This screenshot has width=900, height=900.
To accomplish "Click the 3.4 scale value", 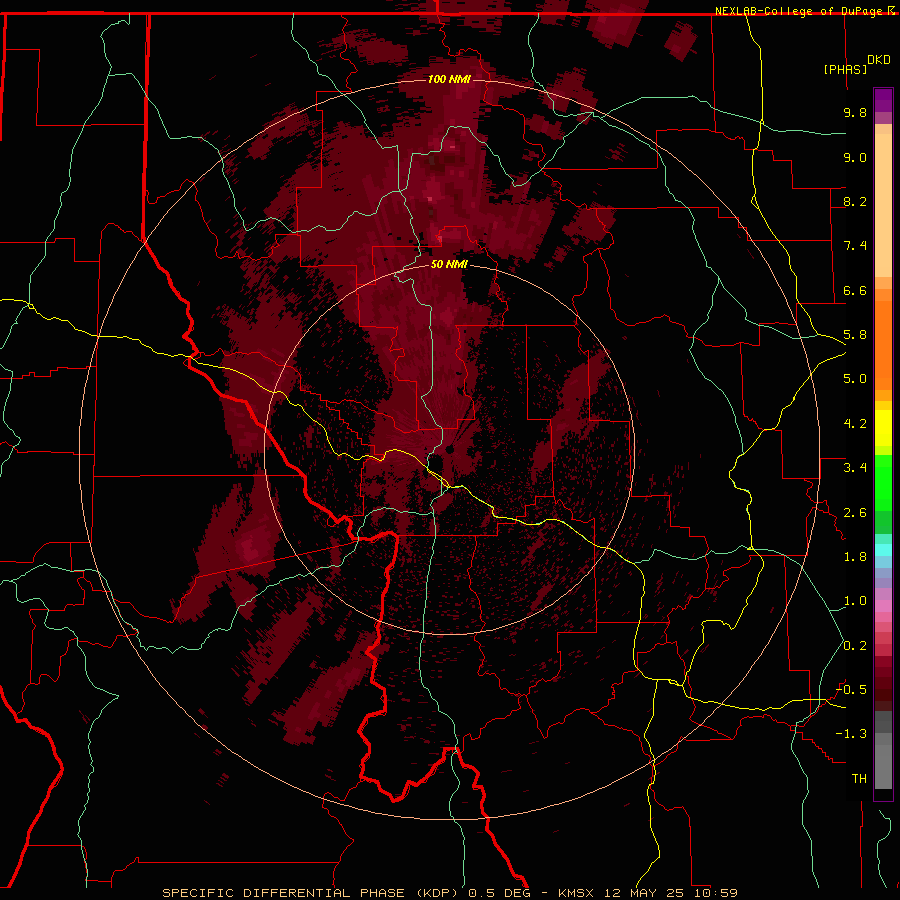I will click(855, 468).
